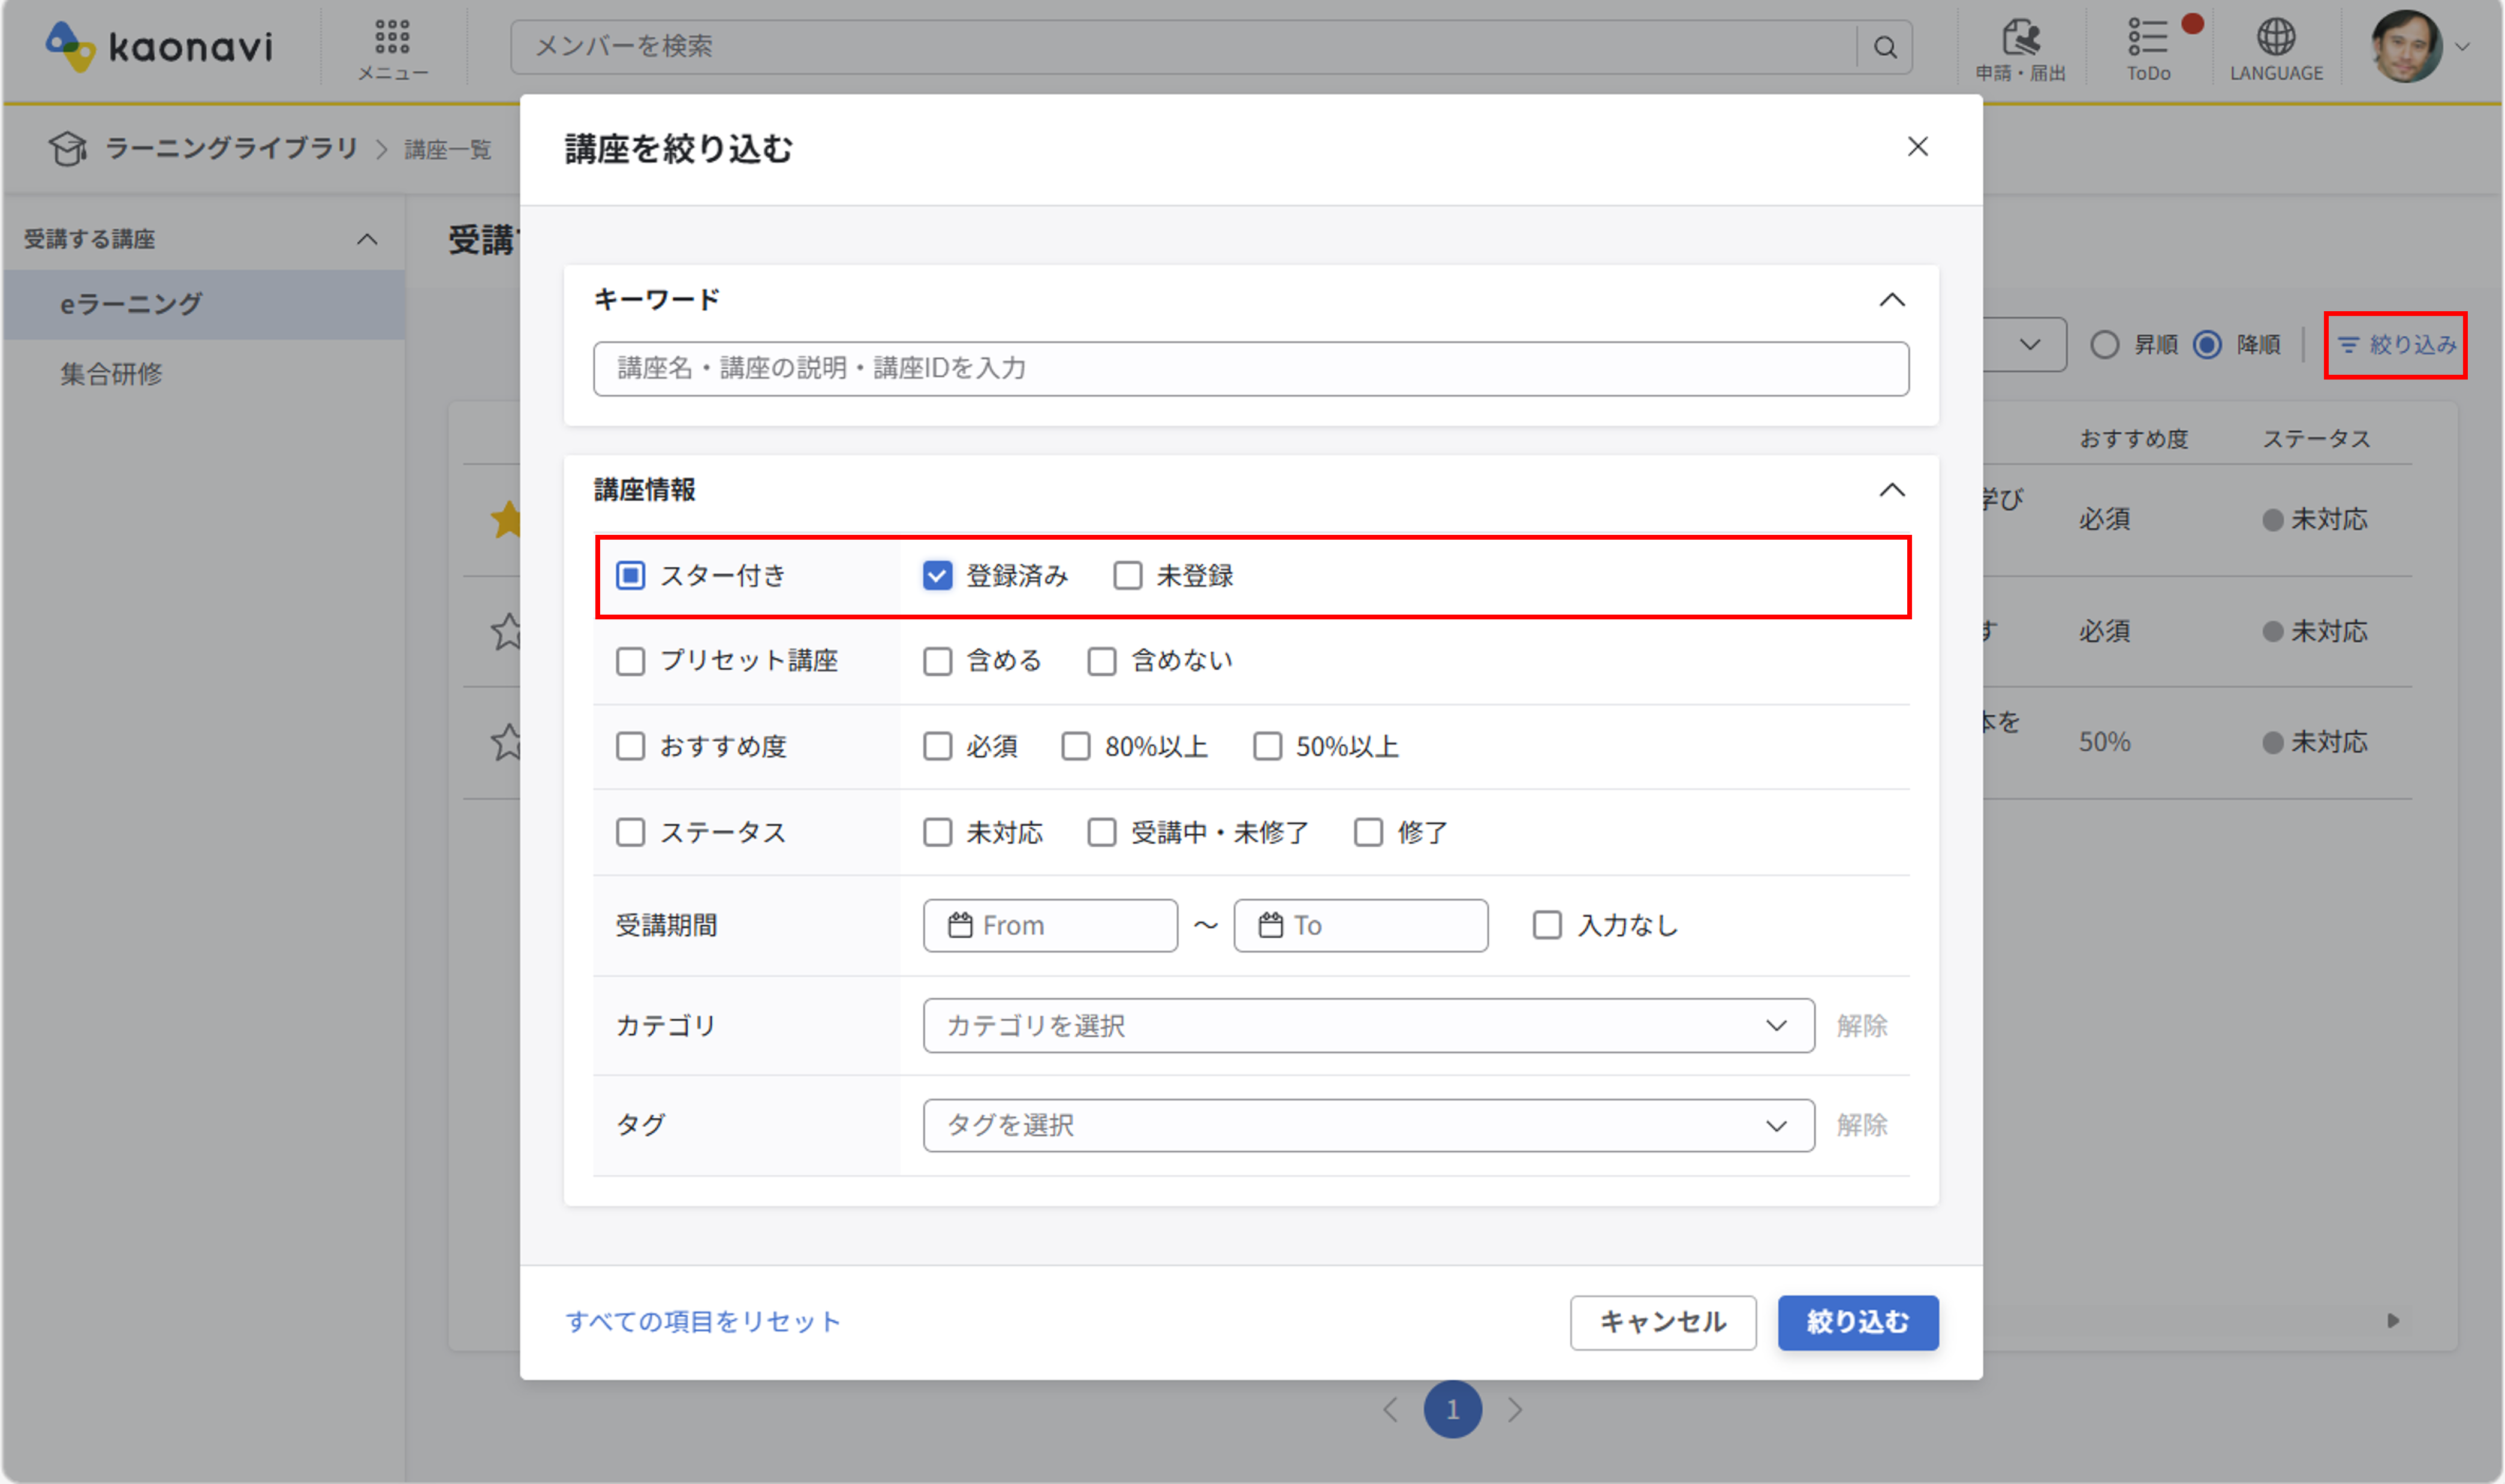Screen dimensions: 2505x1484
Task: Click the 50% recommendation value
Action: click(2104, 742)
